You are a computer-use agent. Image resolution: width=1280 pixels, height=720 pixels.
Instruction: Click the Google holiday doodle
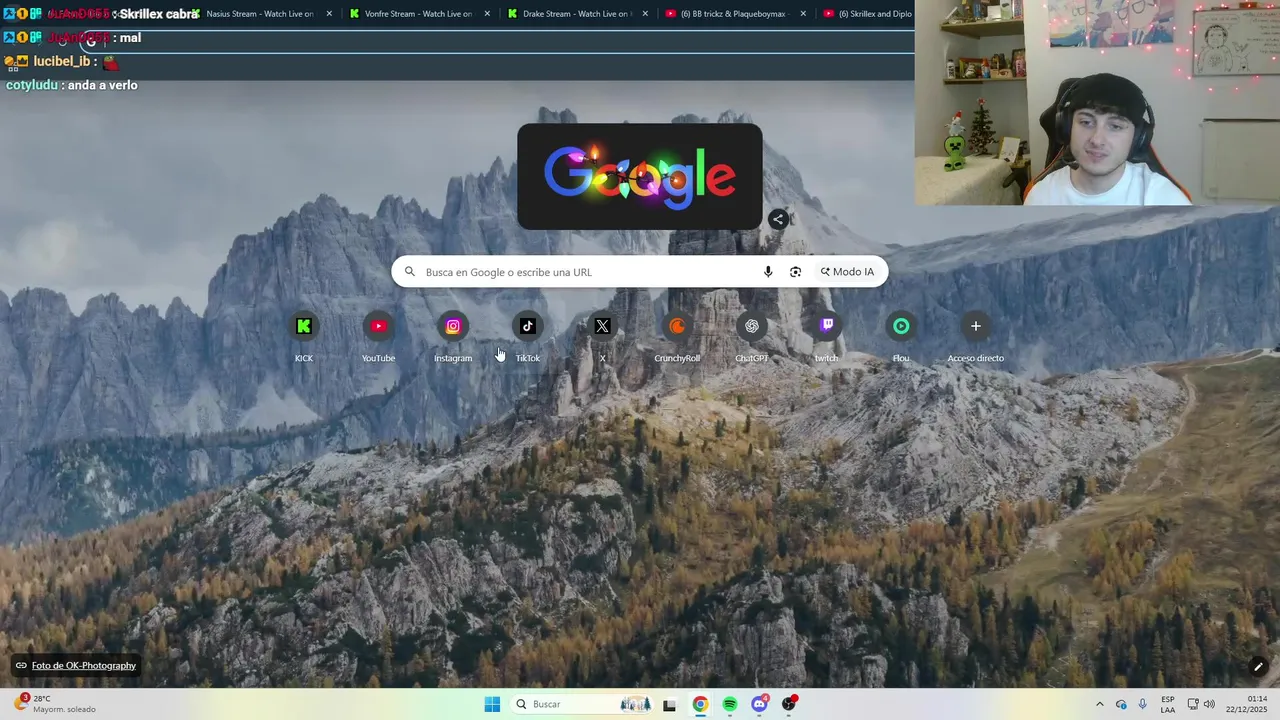click(640, 177)
